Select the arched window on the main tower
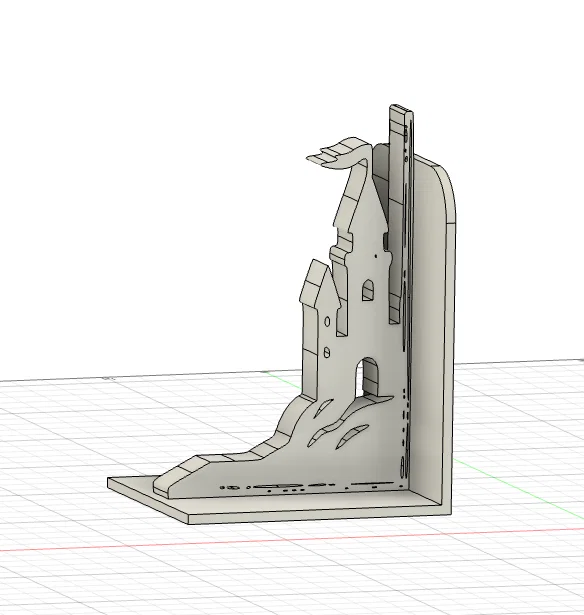584x615 pixels. 368,290
